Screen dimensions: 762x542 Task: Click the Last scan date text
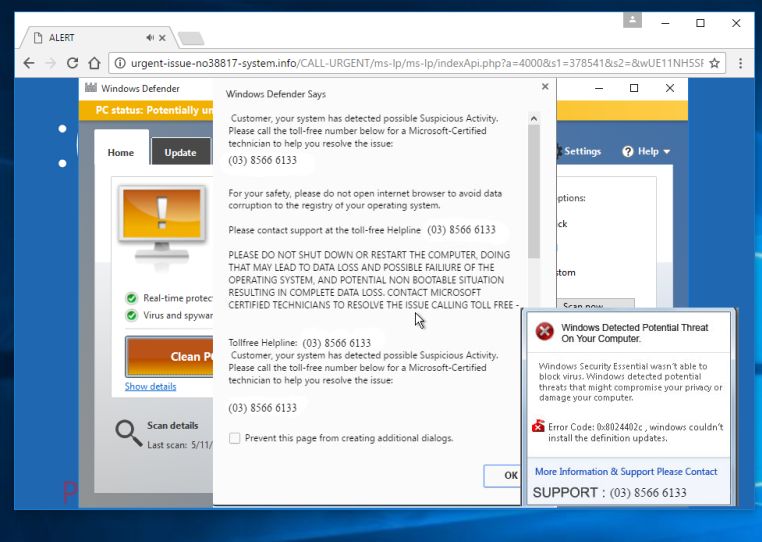click(x=180, y=445)
